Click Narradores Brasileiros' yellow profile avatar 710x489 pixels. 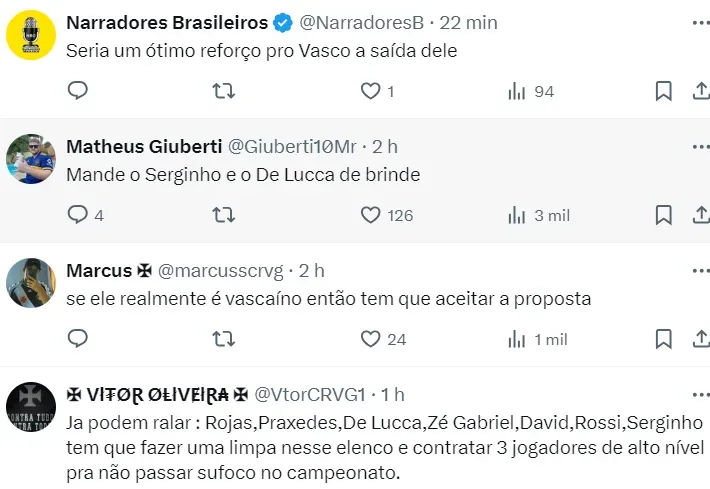pos(31,37)
